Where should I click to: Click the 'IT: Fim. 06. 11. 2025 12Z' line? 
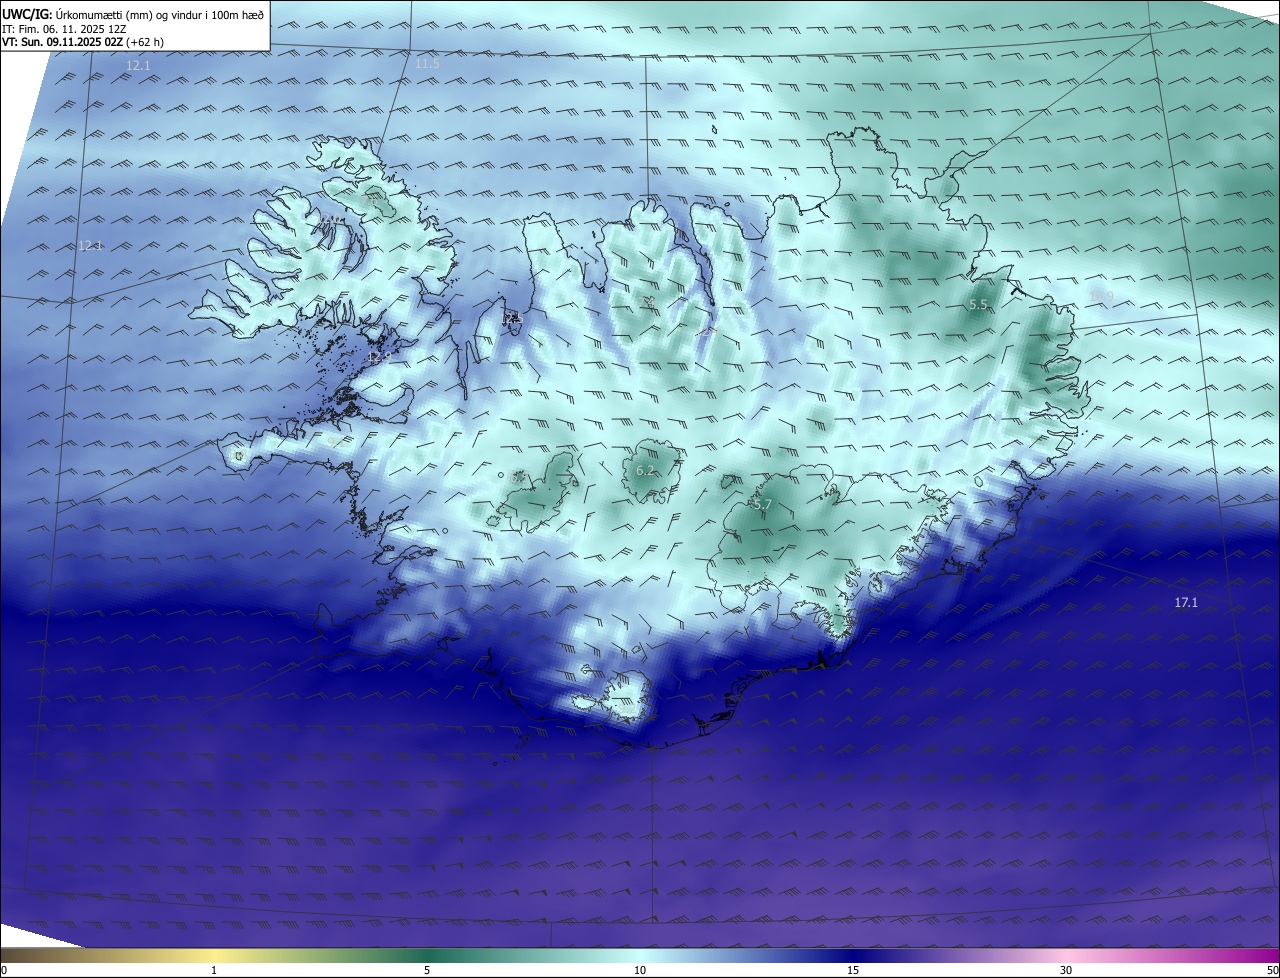(x=64, y=28)
